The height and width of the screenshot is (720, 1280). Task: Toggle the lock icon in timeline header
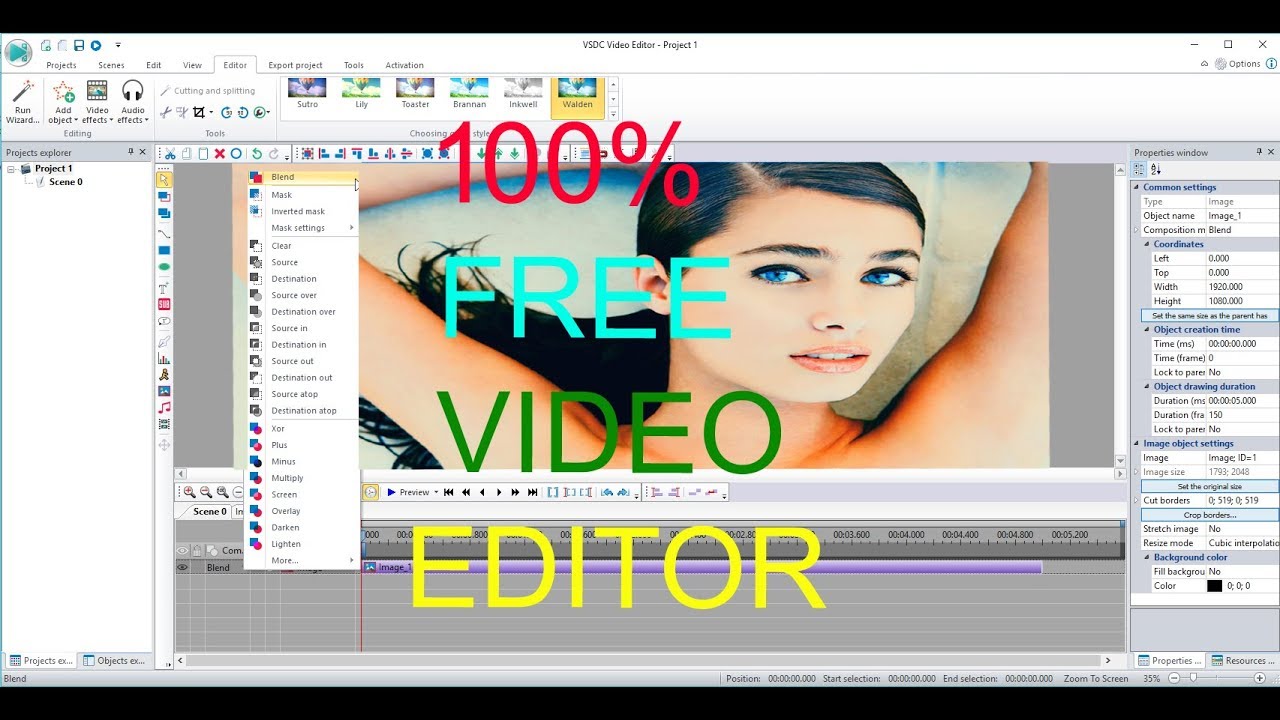point(197,550)
